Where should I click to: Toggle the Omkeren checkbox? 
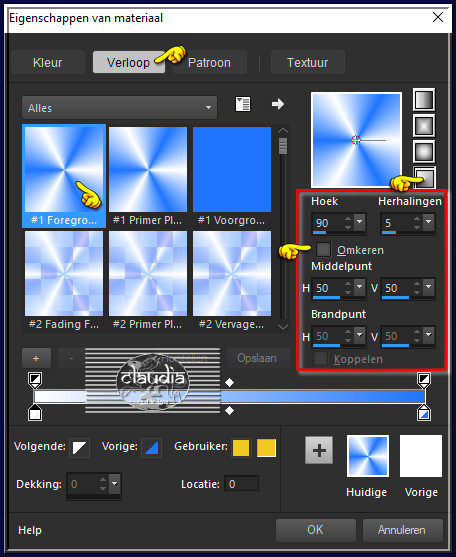point(323,249)
